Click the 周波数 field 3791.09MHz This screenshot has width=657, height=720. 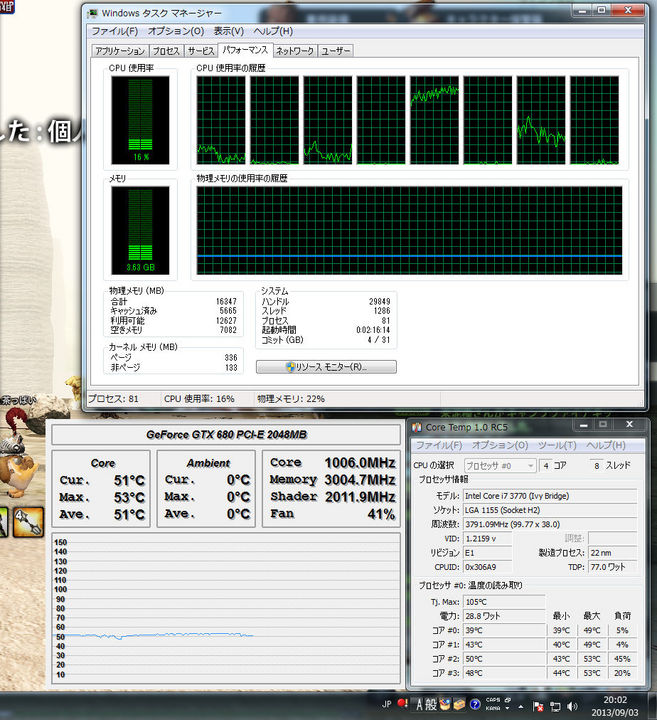[550, 524]
